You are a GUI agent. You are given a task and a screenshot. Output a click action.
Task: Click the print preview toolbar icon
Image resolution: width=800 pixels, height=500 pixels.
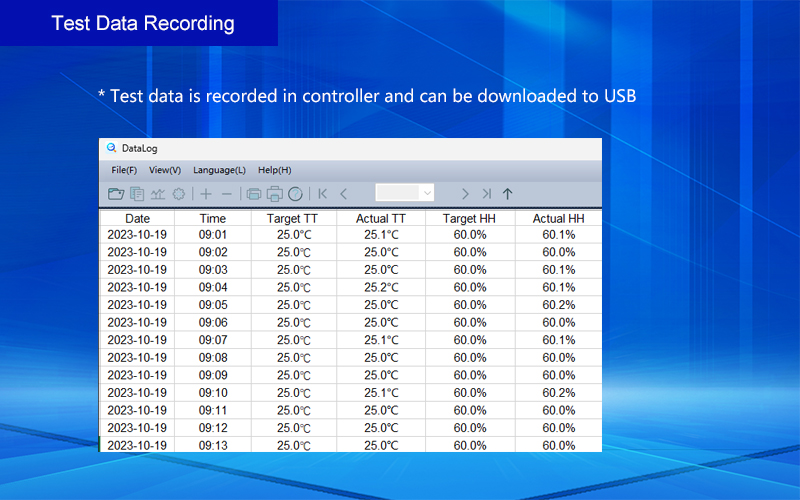[x=254, y=194]
